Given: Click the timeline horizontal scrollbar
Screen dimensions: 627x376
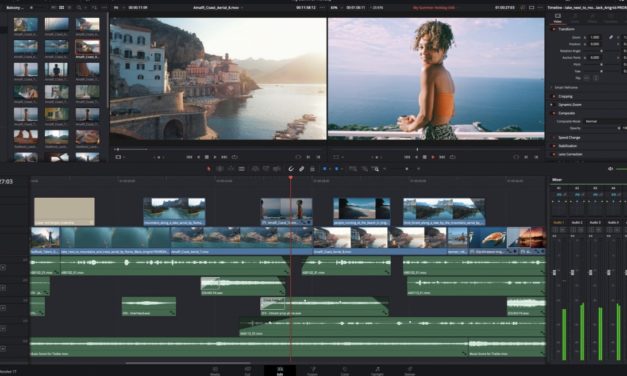Looking at the screenshot, I should tap(188, 363).
